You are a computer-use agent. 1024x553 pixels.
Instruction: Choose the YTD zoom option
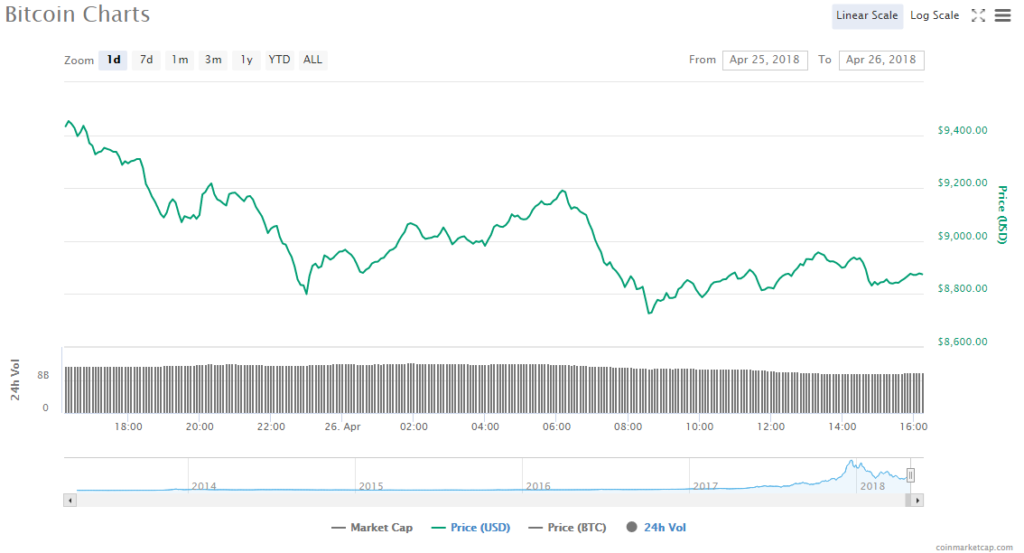279,60
